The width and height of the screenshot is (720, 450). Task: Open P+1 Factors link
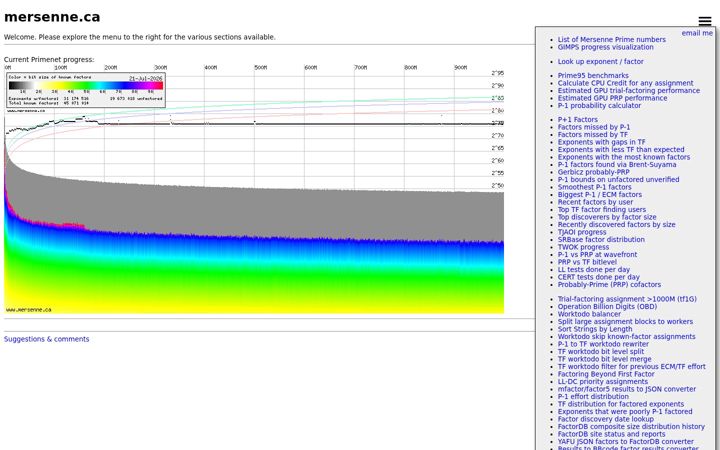tap(578, 119)
